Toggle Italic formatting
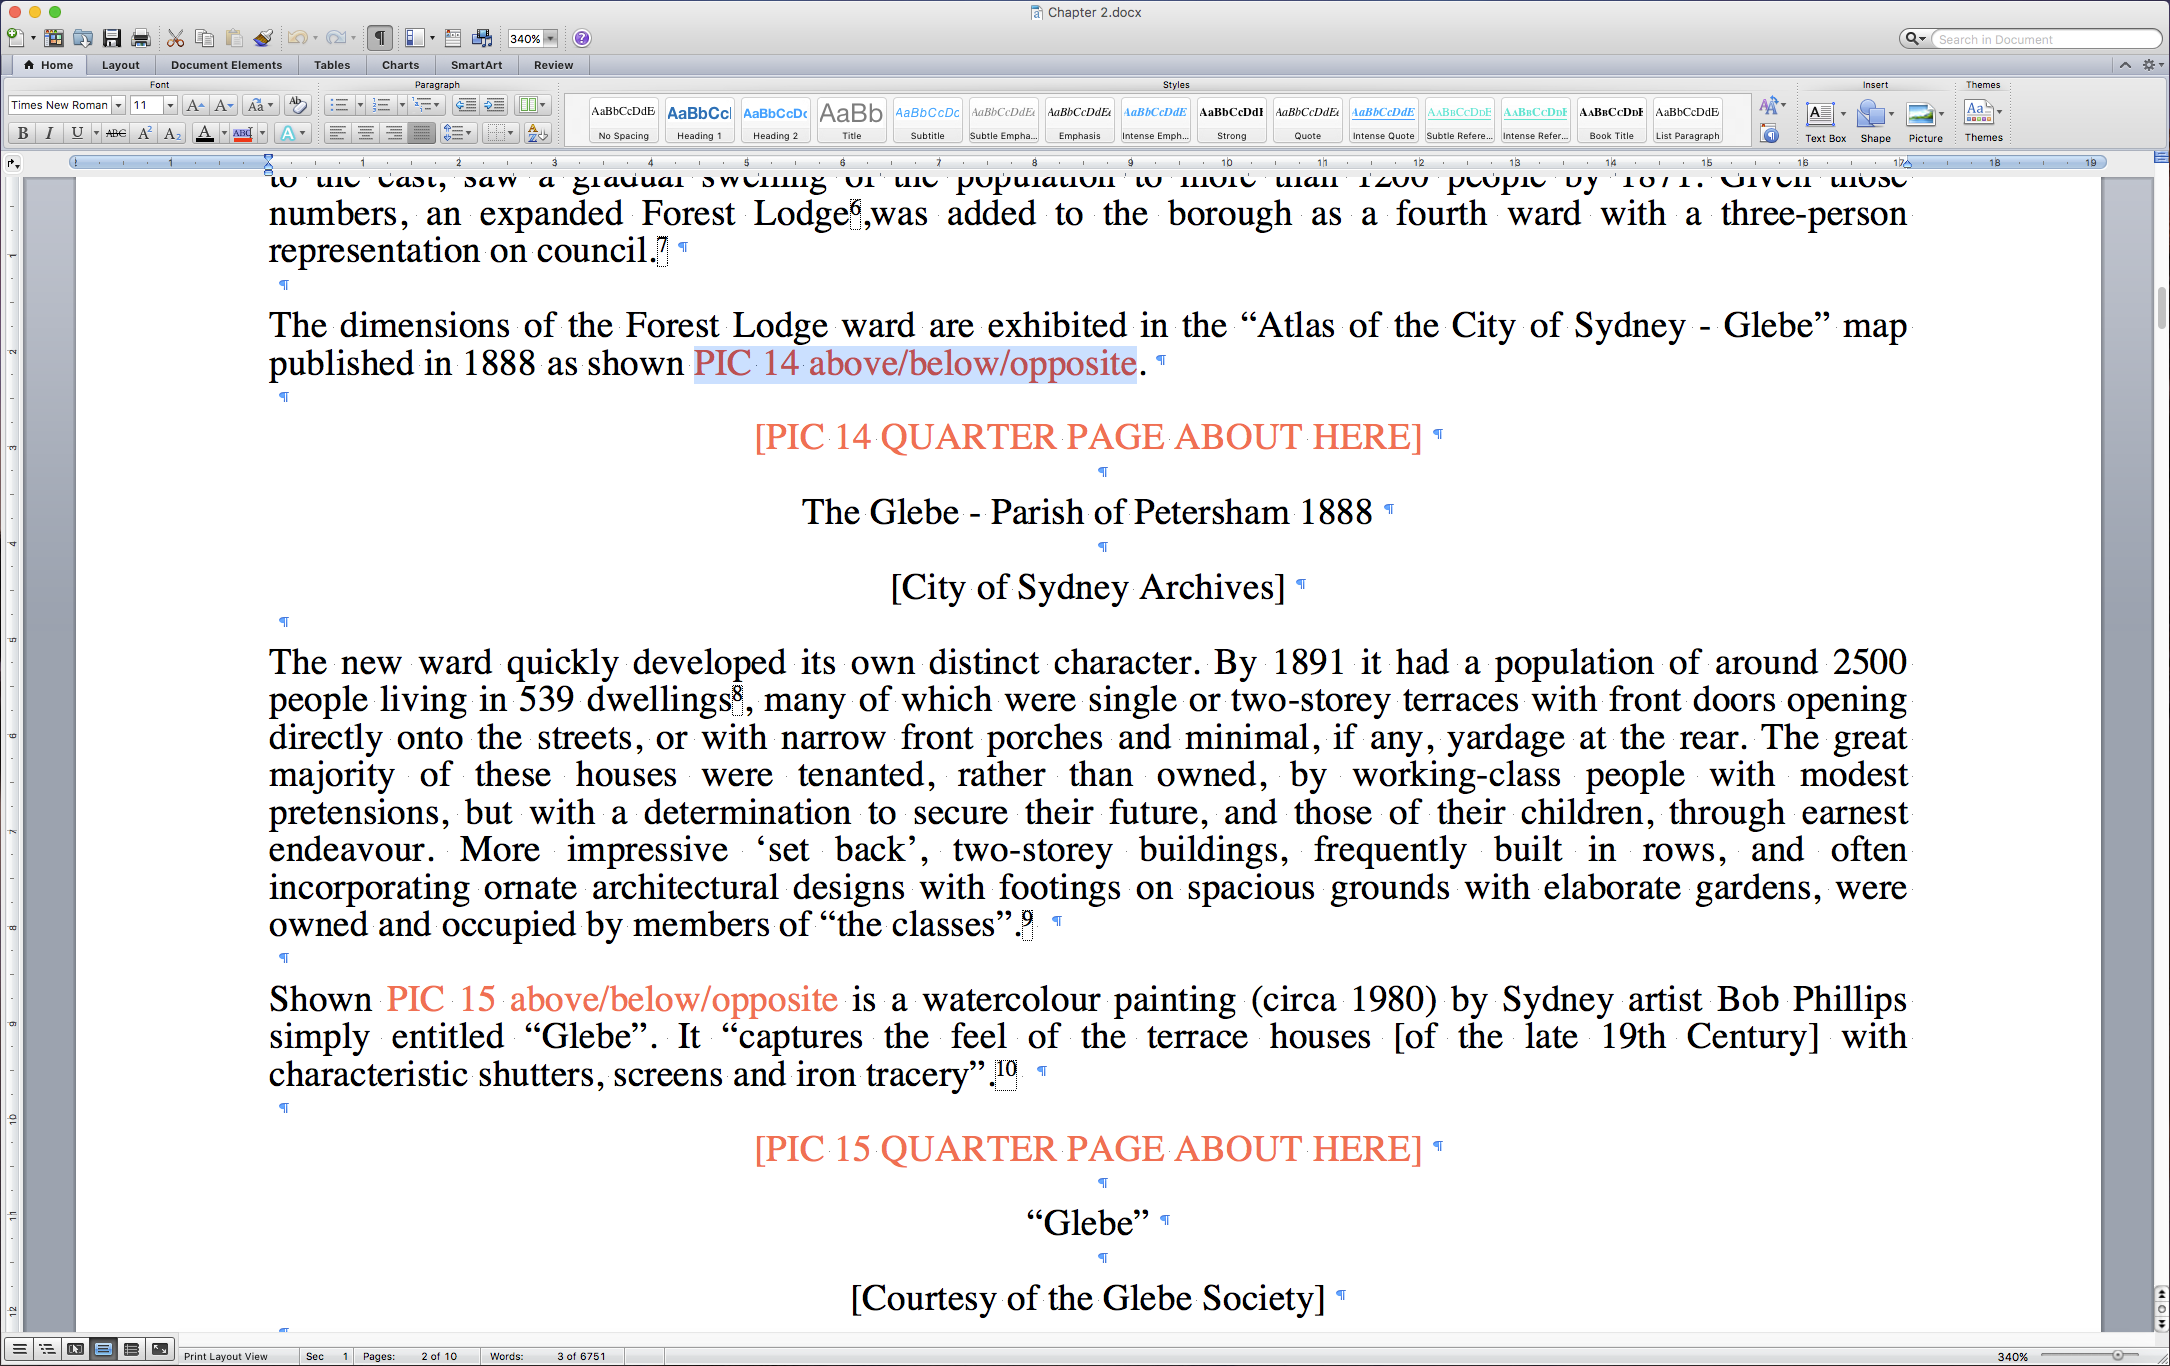 pyautogui.click(x=49, y=133)
